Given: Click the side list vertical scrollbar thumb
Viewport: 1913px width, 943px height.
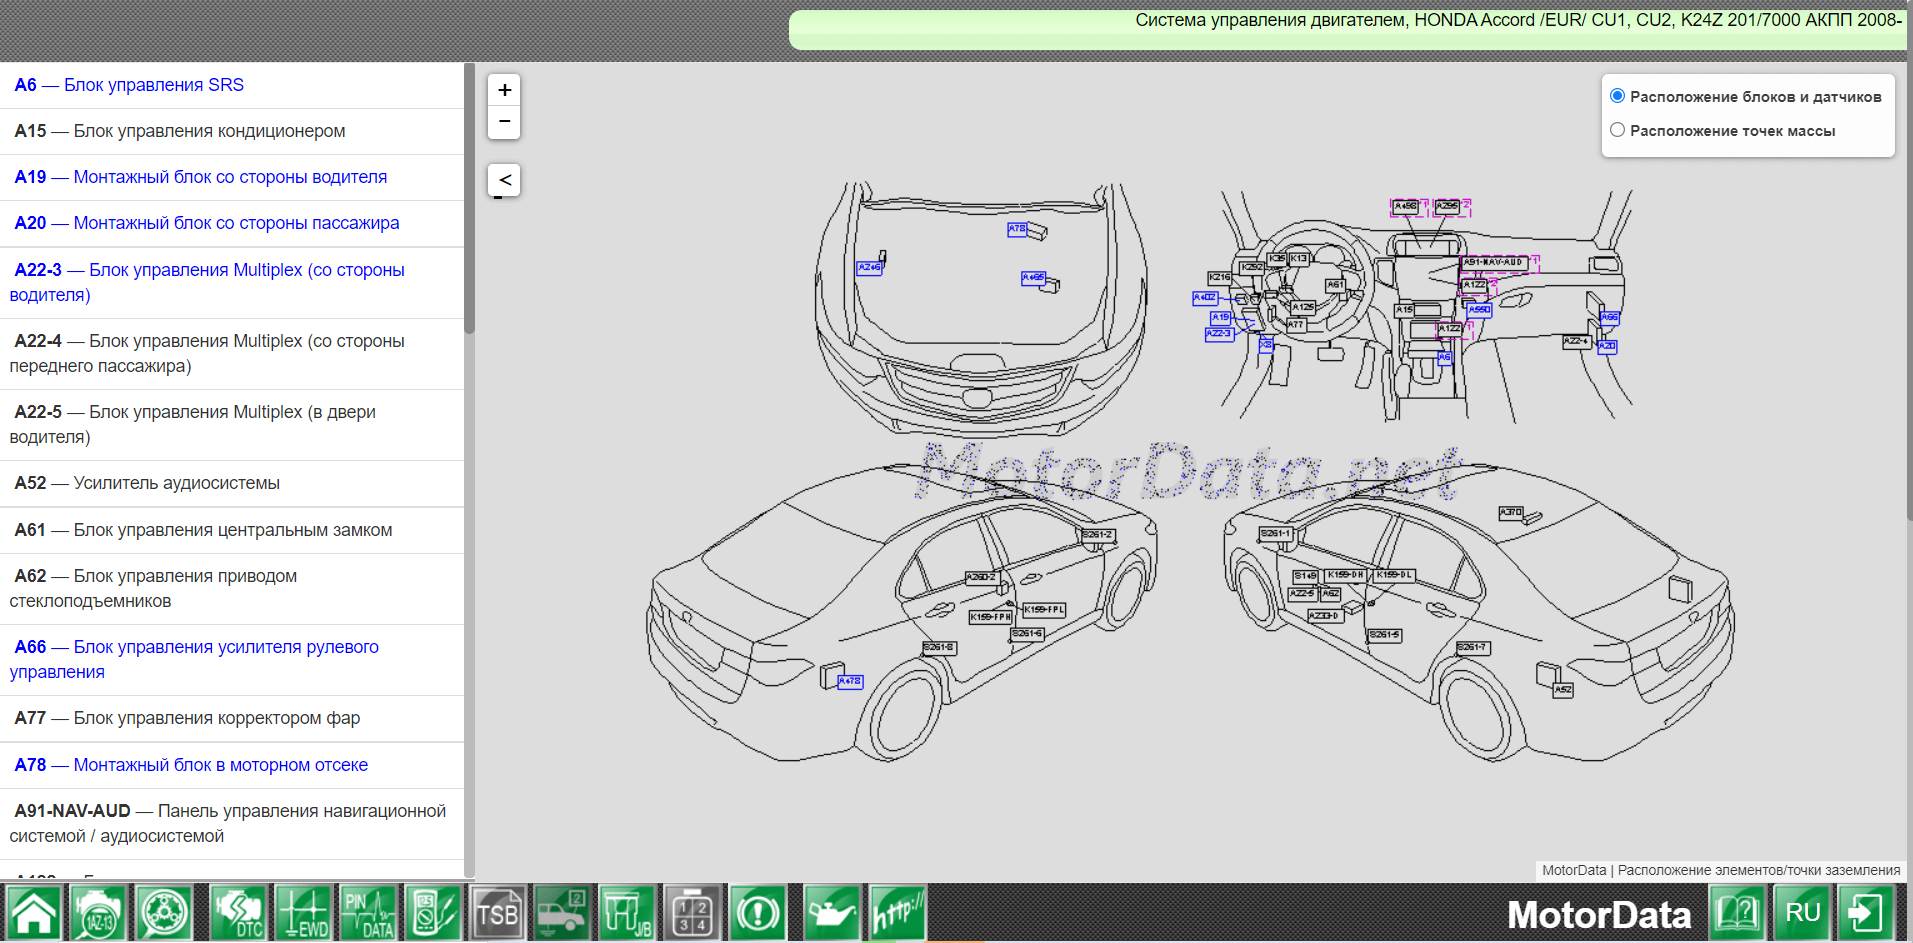Looking at the screenshot, I should [469, 198].
